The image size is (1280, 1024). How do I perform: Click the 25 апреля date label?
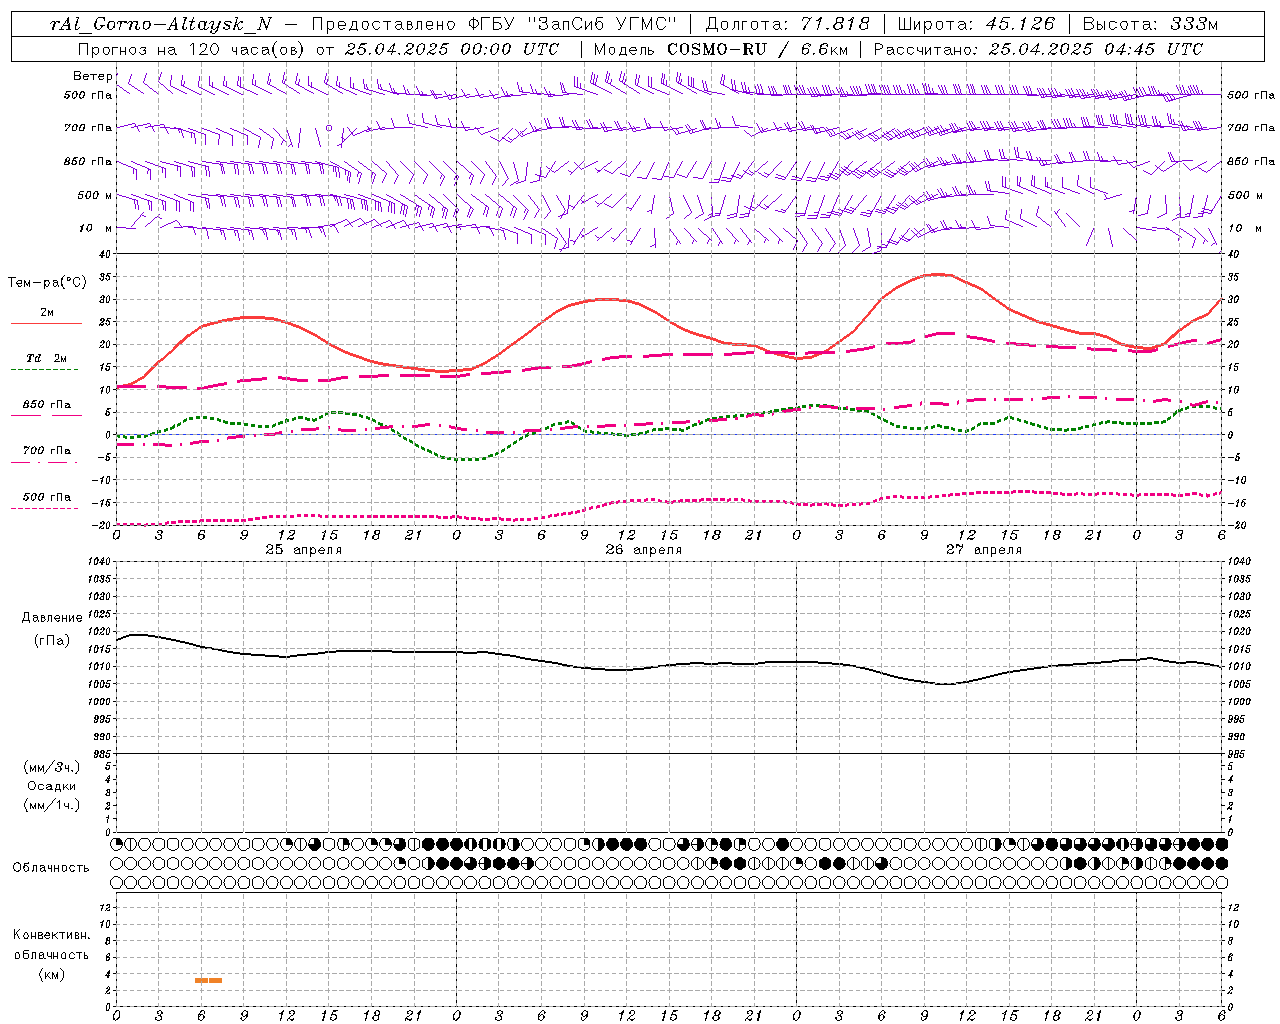coord(303,550)
